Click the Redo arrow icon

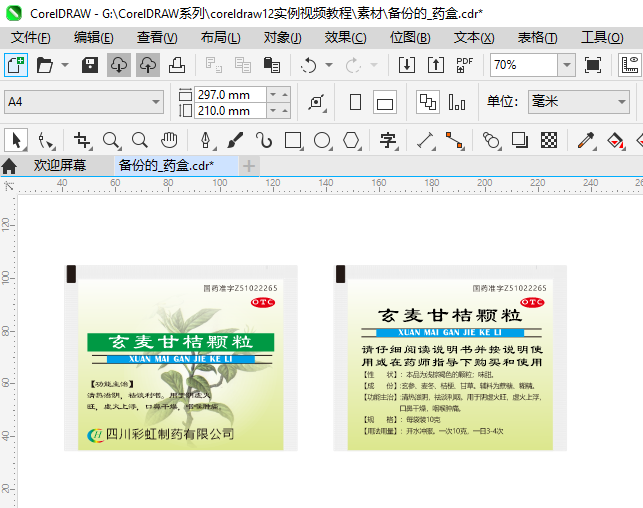pos(353,65)
